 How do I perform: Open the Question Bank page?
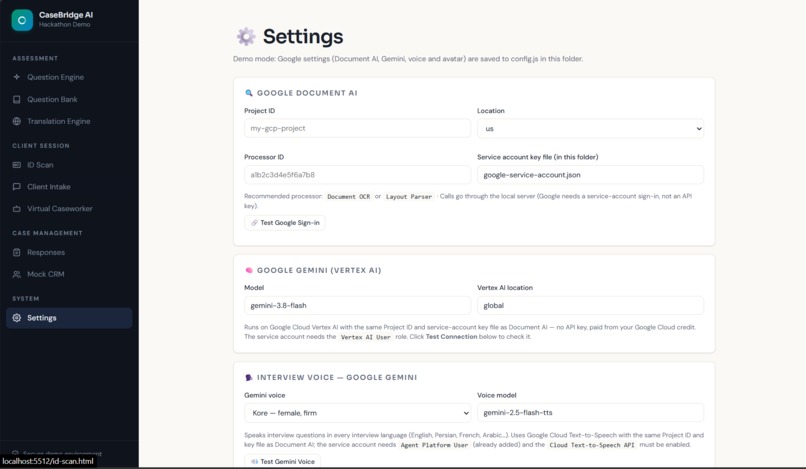click(69, 99)
